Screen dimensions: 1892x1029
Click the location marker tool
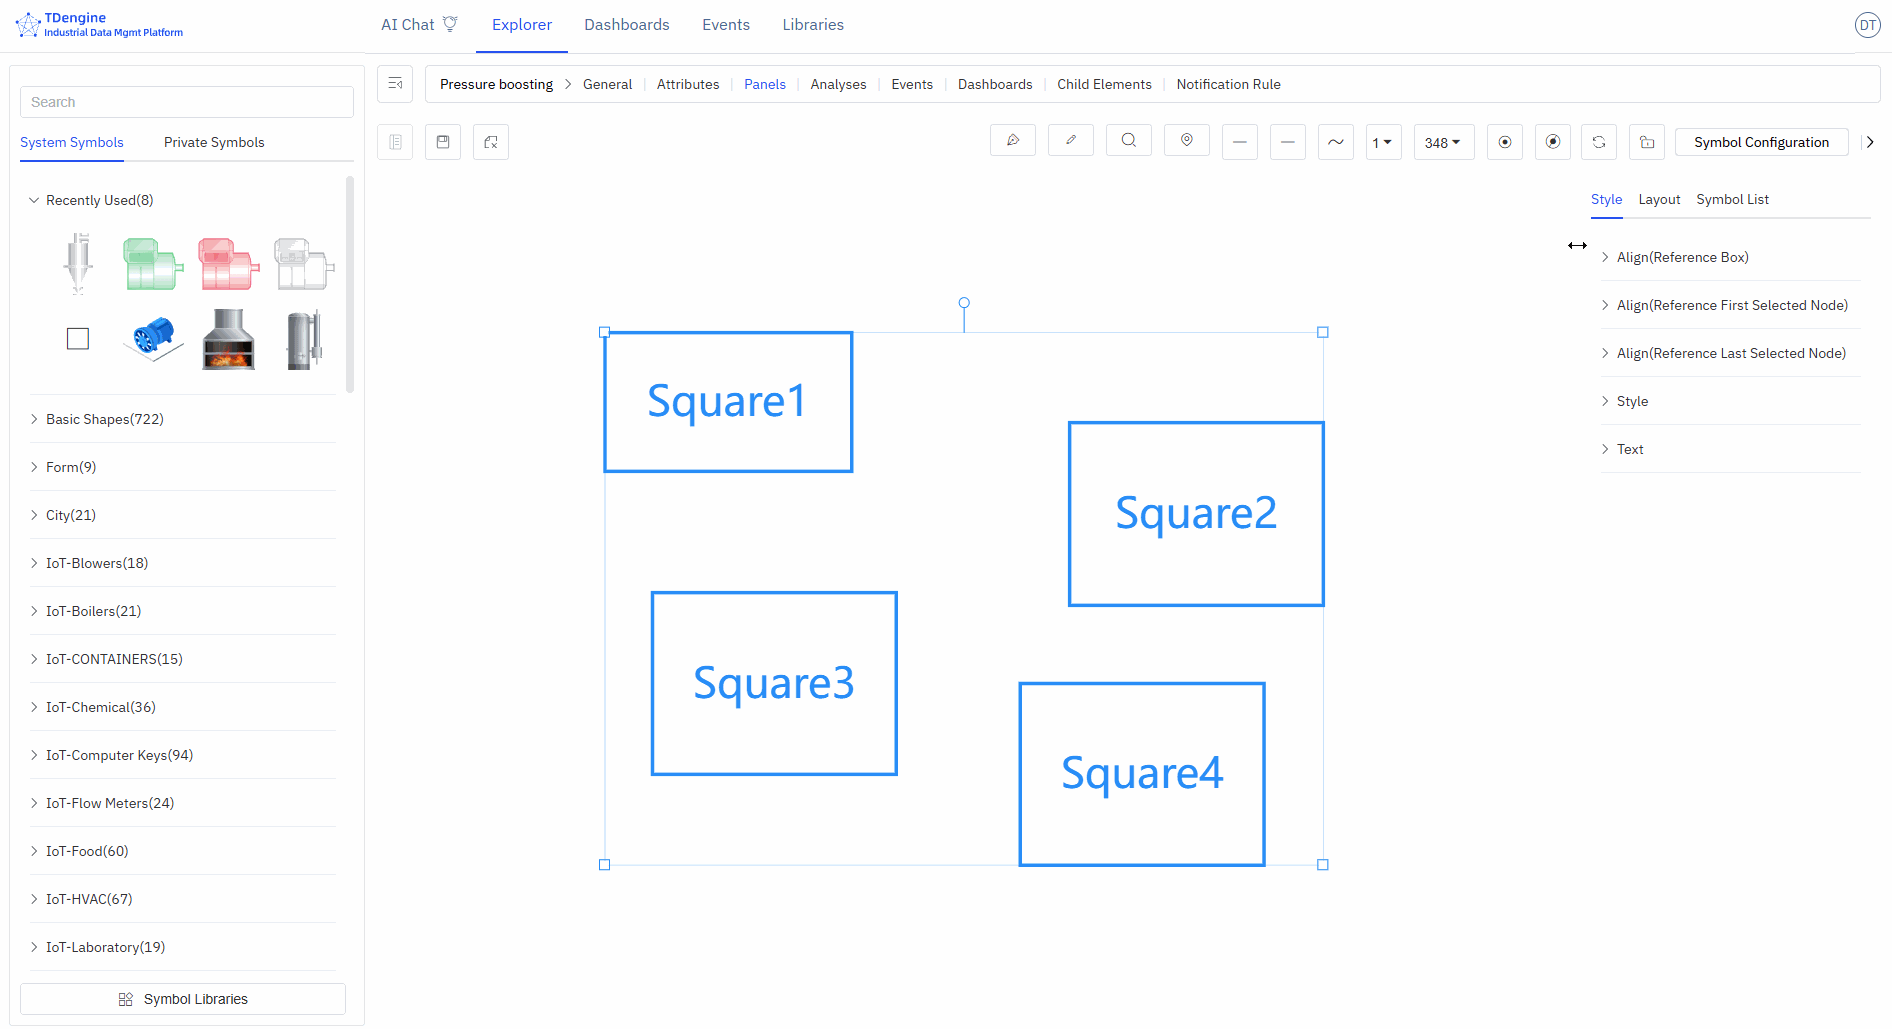click(1186, 141)
